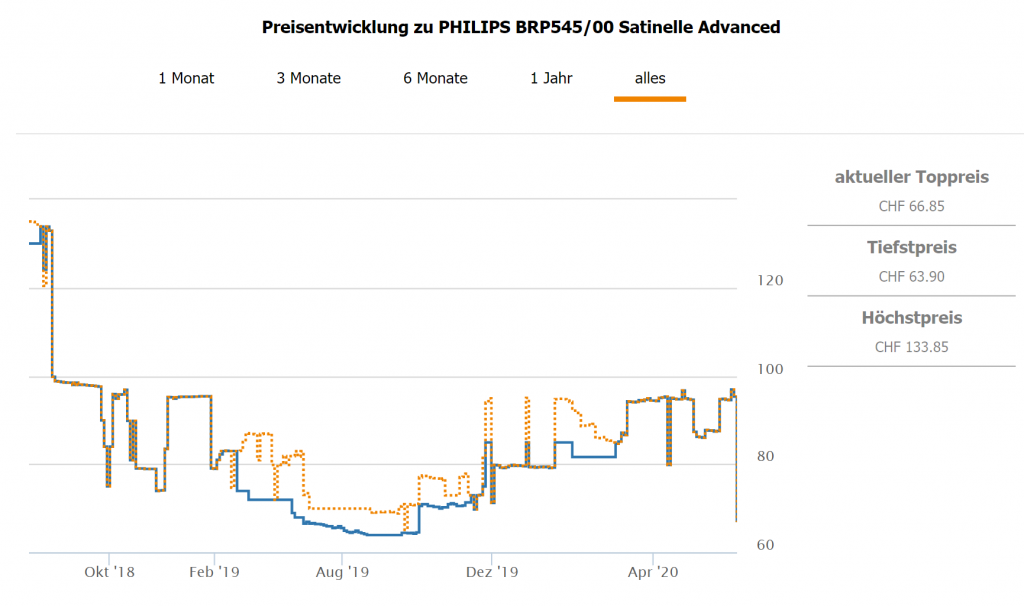
Task: Click the aktueller Toppreis heading
Action: [x=911, y=177]
